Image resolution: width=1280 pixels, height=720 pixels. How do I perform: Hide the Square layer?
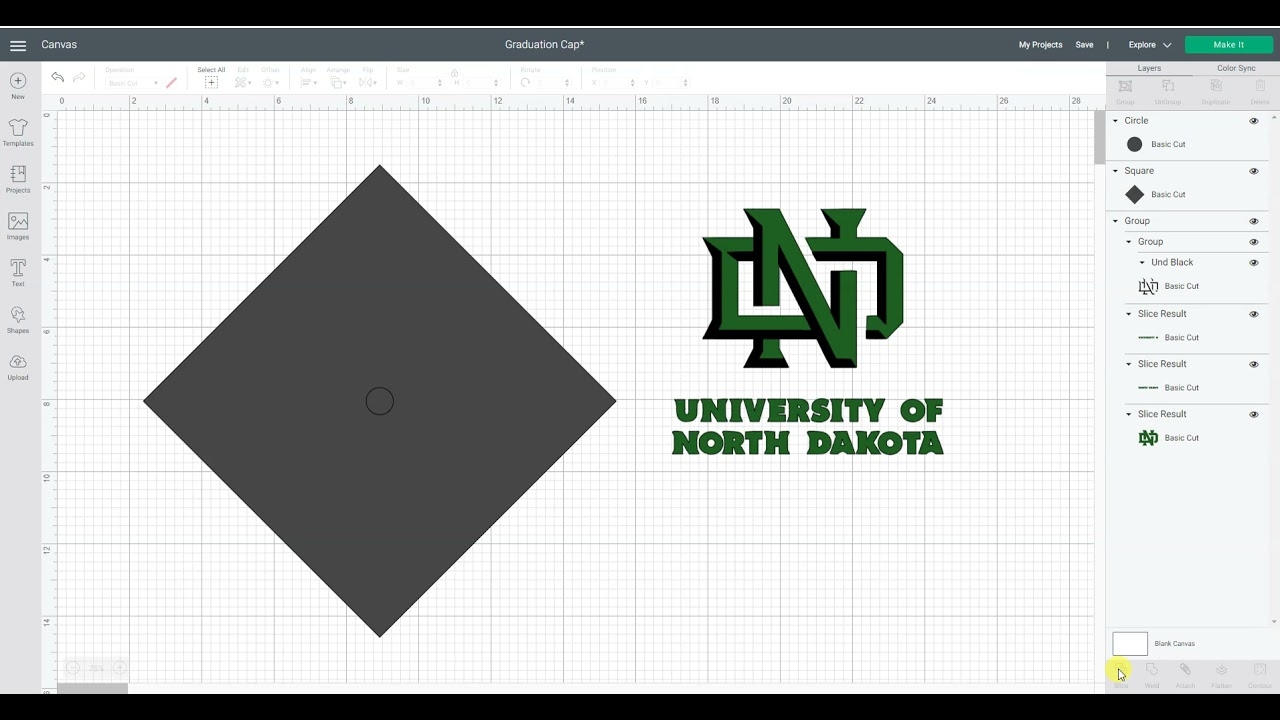point(1254,171)
